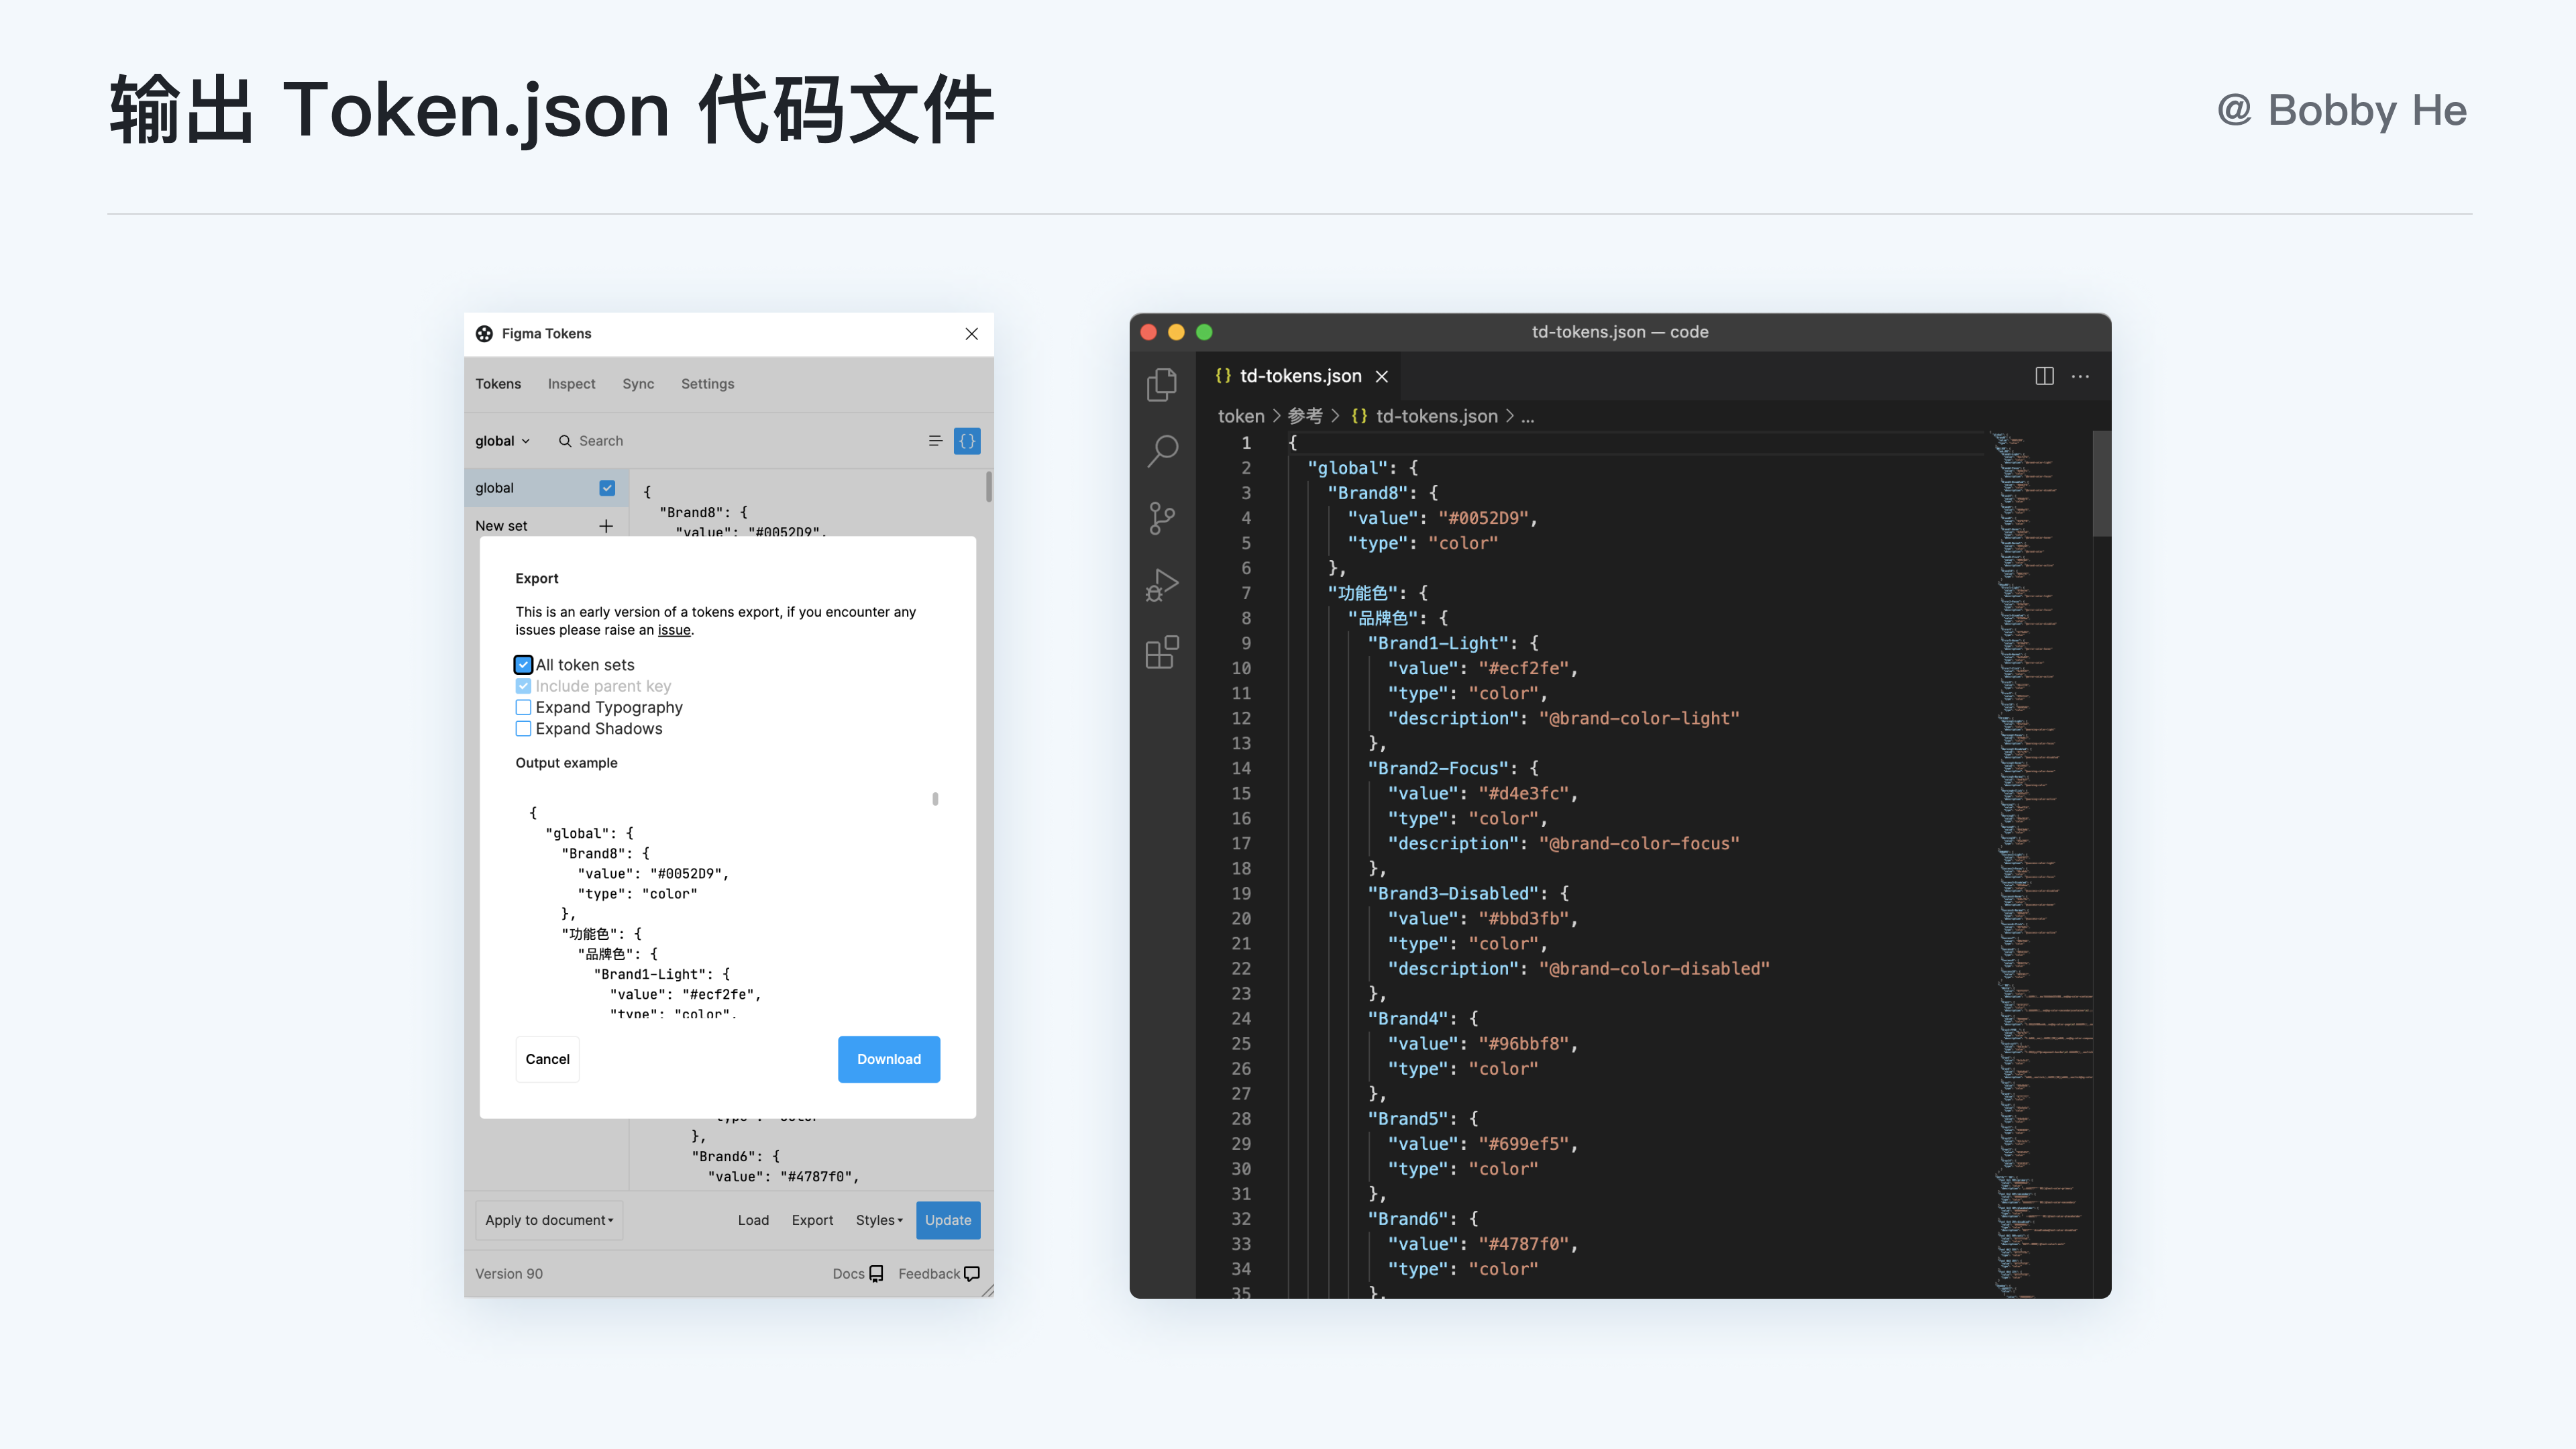This screenshot has height=1449, width=2576.
Task: Switch to JSON view in Figma Tokens plugin
Action: coord(966,440)
